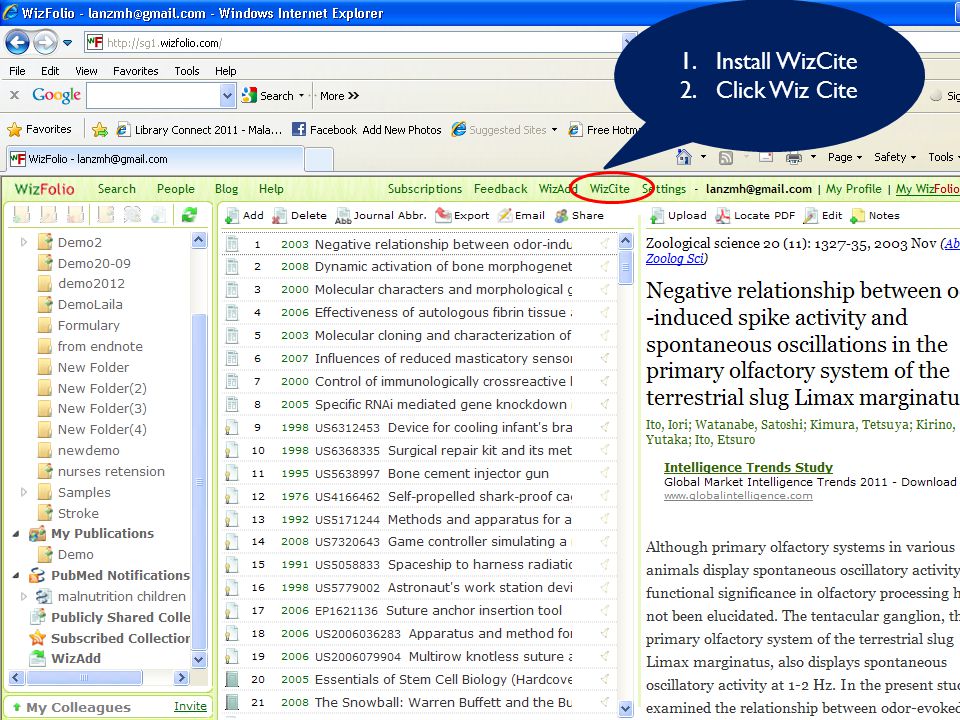Expand the Demo2 folder
960x720 pixels.
pos(24,242)
